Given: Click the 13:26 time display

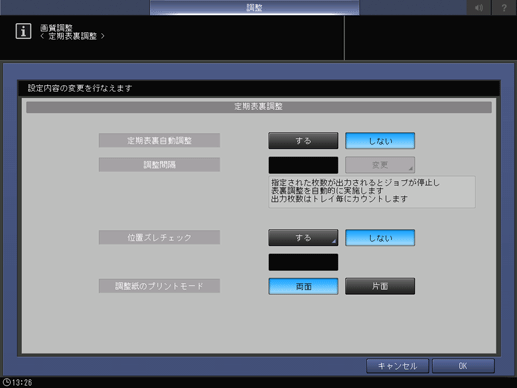Looking at the screenshot, I should [x=22, y=383].
